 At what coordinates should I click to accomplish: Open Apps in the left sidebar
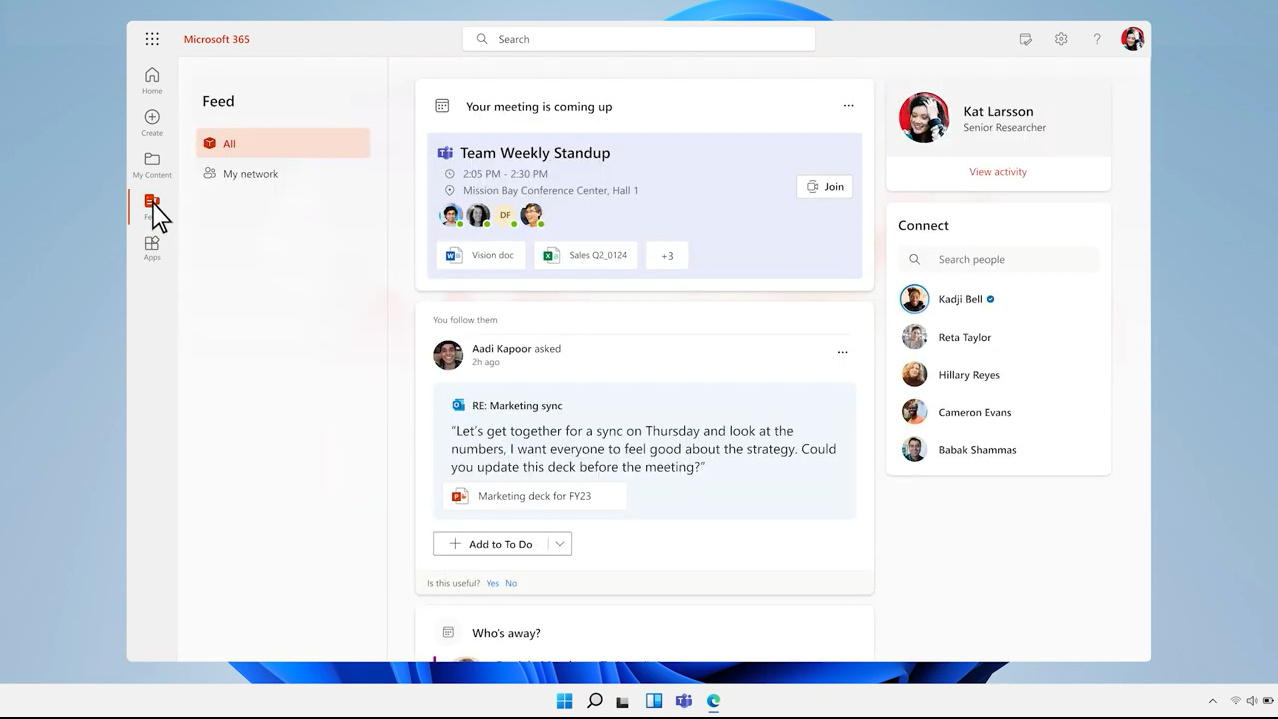[x=152, y=248]
